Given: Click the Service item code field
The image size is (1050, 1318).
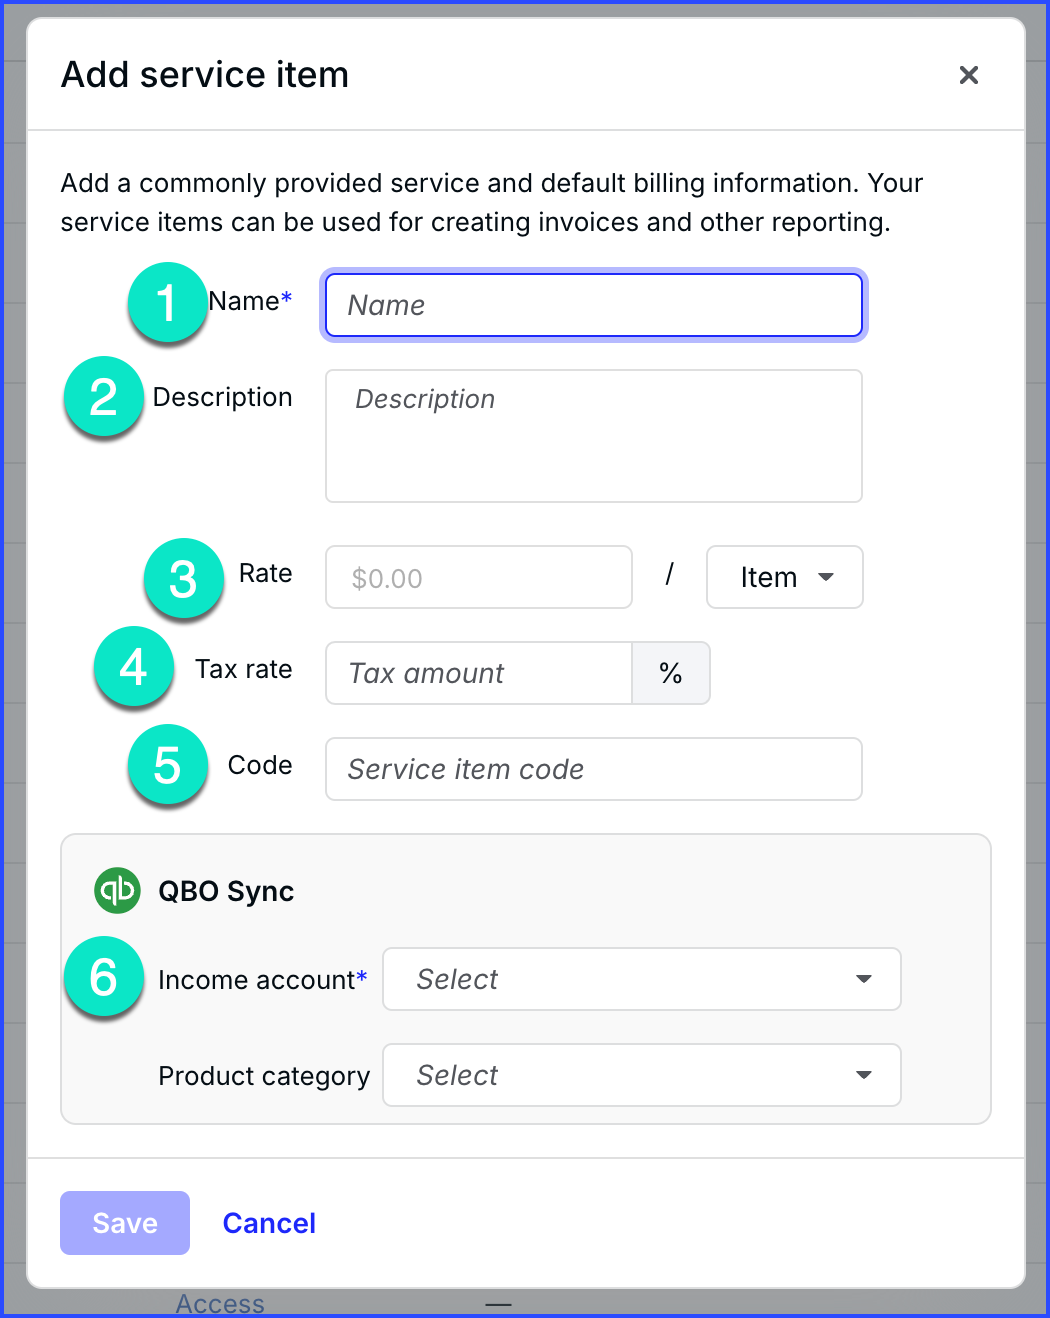Looking at the screenshot, I should [x=593, y=769].
